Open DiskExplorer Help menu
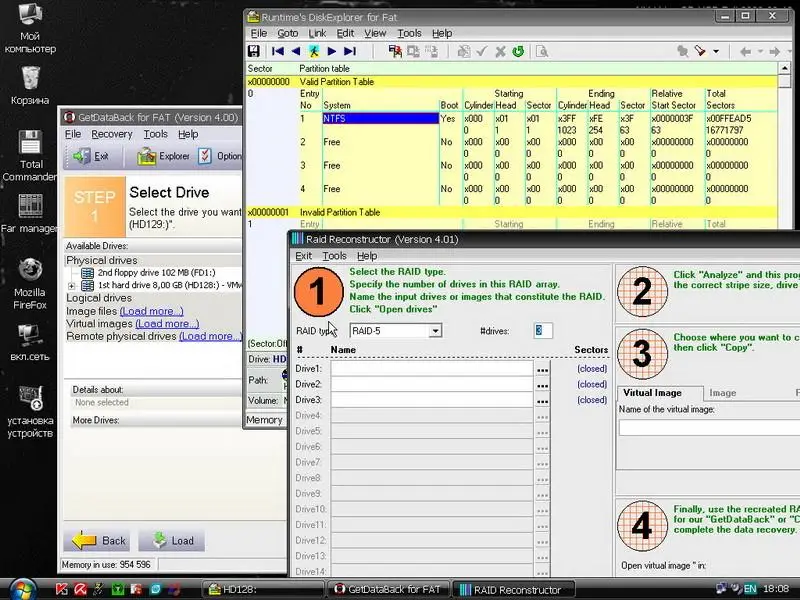Screen dimensions: 800x600 (x=442, y=33)
